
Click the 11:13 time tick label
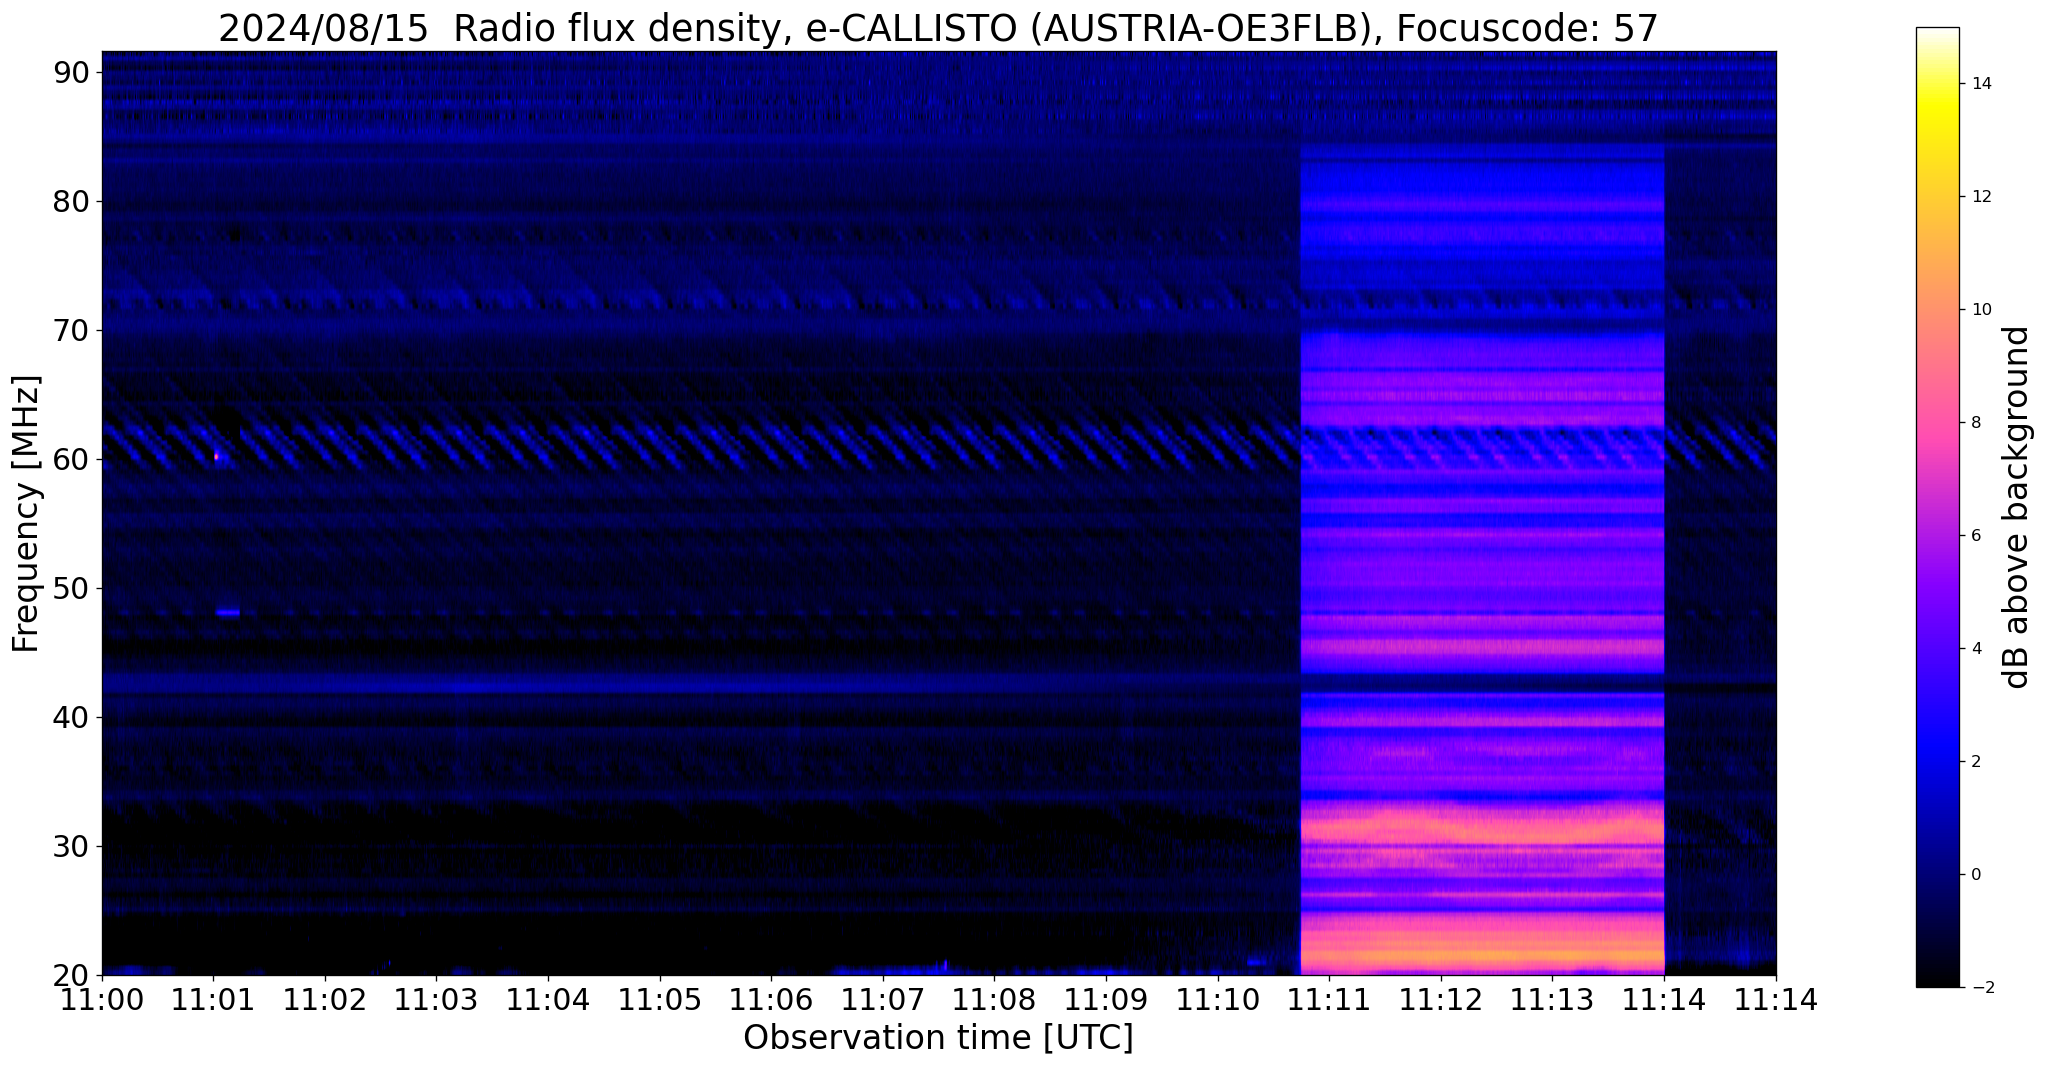click(x=1552, y=999)
